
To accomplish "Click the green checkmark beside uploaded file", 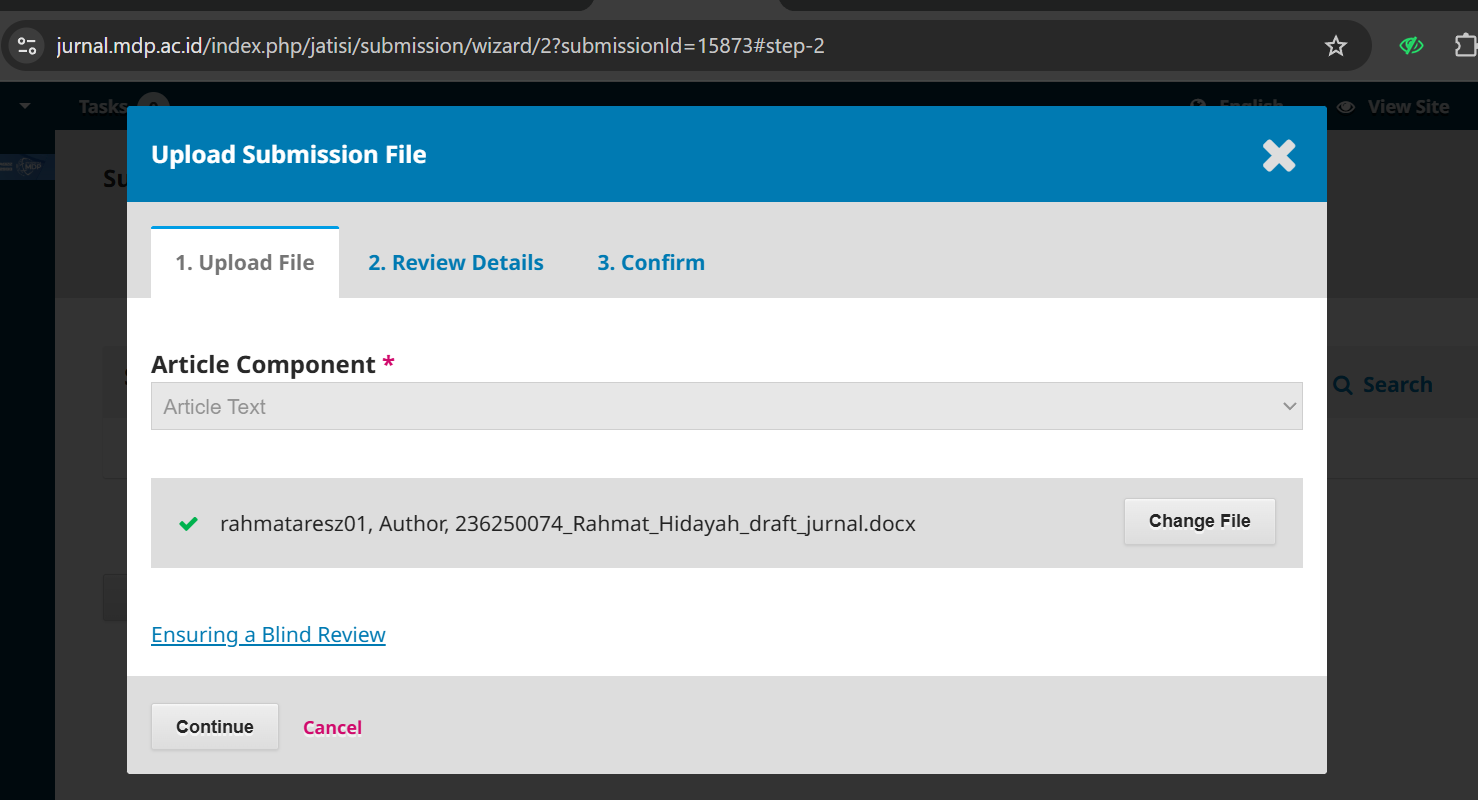I will tap(187, 523).
